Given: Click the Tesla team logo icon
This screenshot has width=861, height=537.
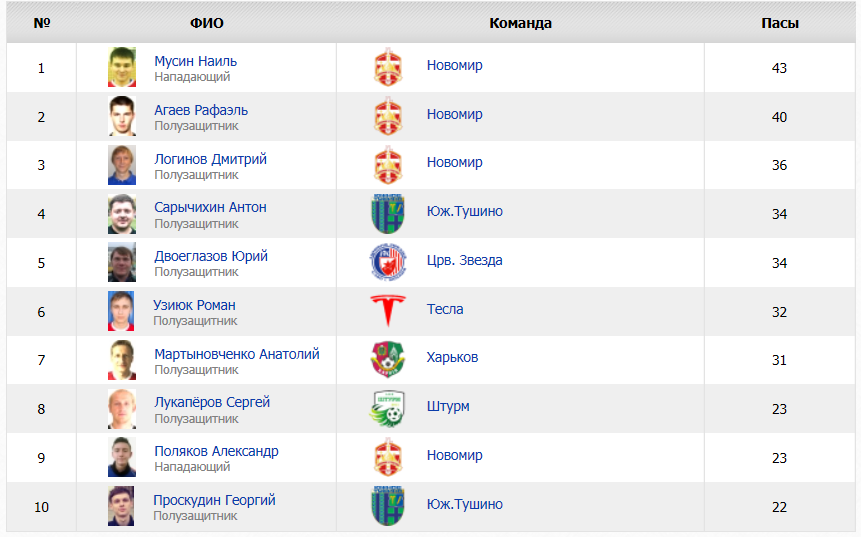Looking at the screenshot, I should click(x=388, y=310).
